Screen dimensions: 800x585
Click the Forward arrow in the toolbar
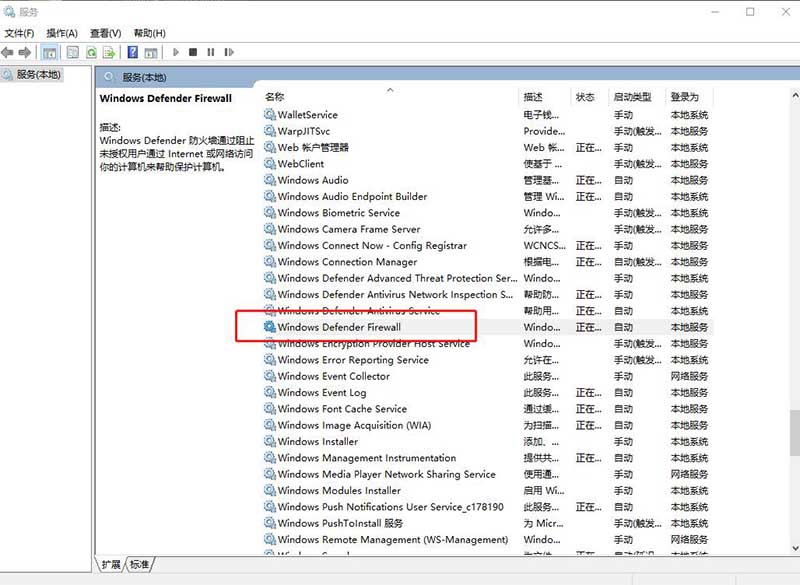tap(24, 52)
